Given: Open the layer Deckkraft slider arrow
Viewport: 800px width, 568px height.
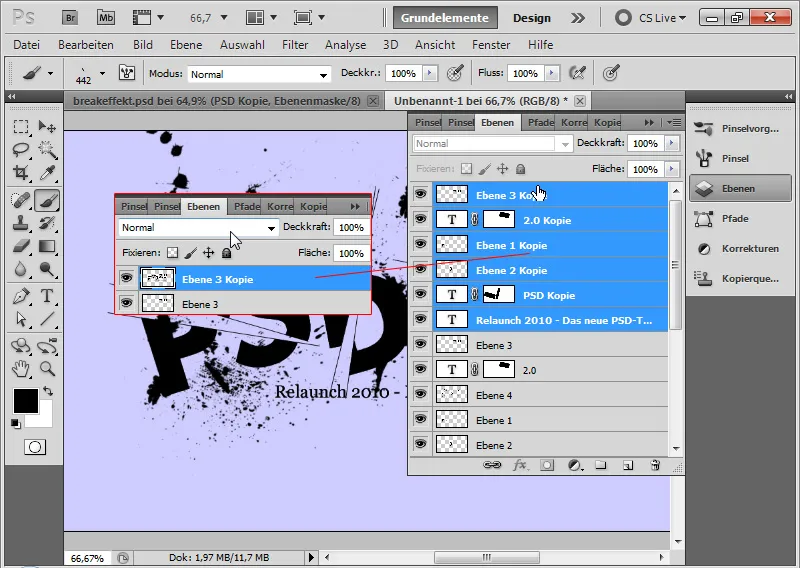Looking at the screenshot, I should 672,143.
